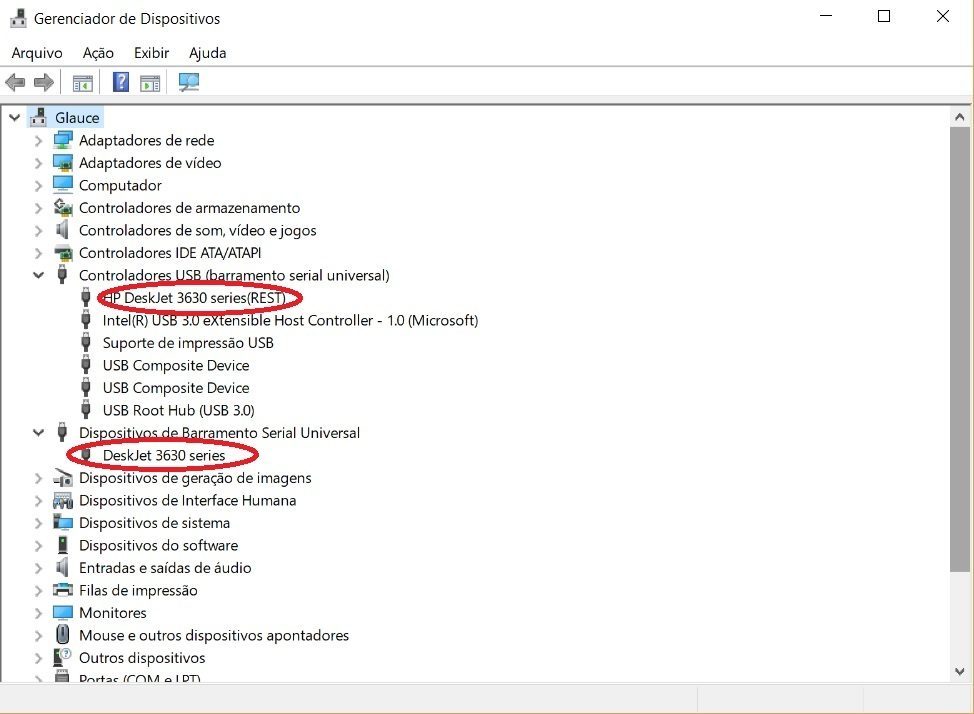
Task: Click the Adaptadores de rede network icon
Action: coord(63,140)
